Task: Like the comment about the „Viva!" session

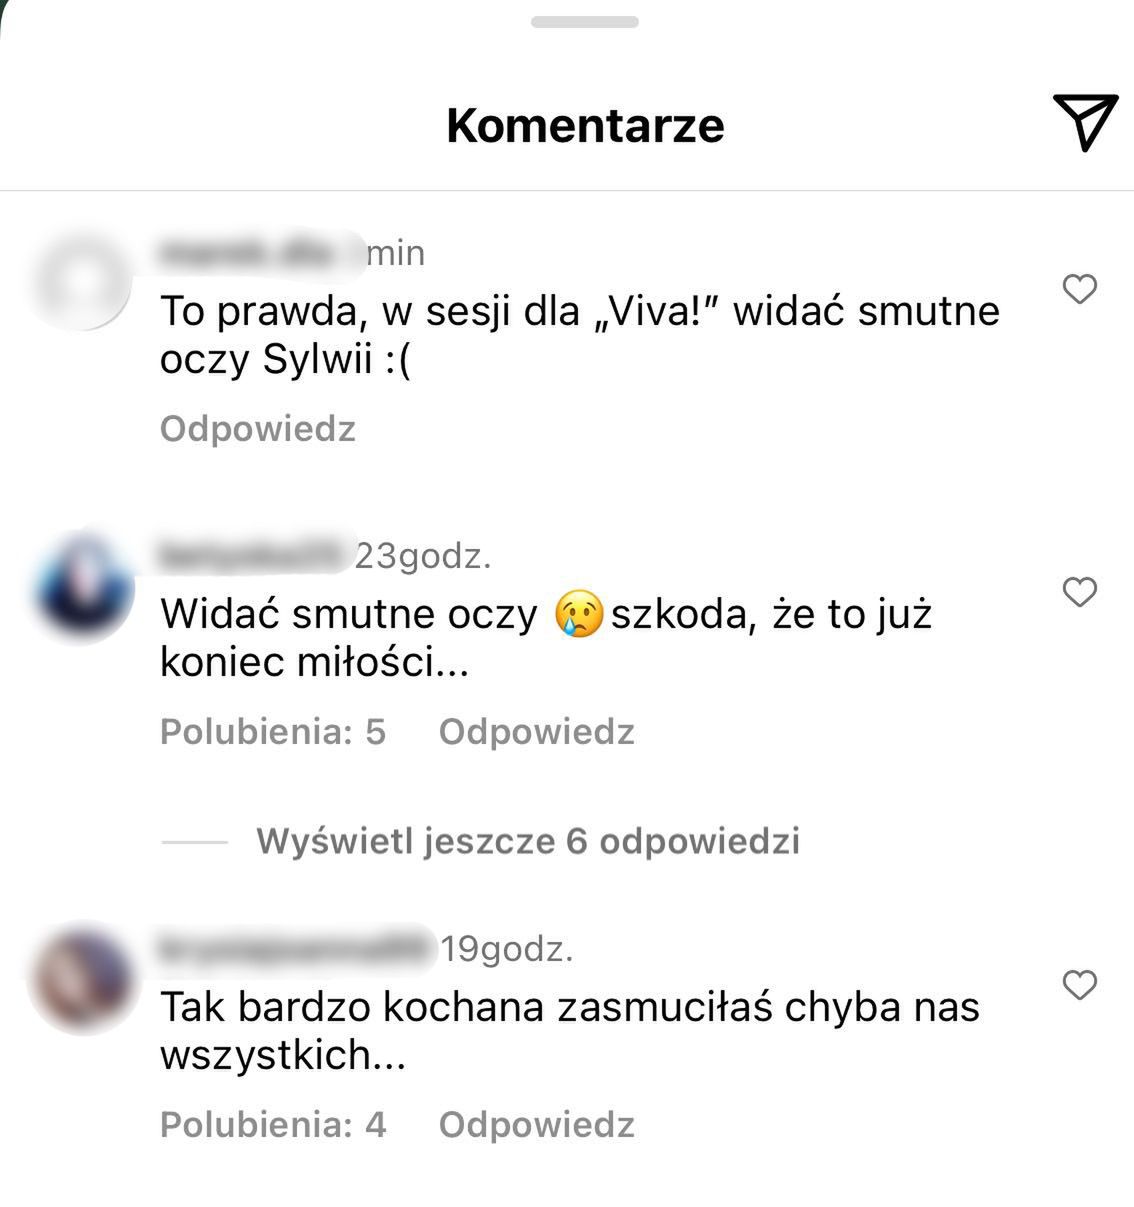Action: [x=1080, y=289]
